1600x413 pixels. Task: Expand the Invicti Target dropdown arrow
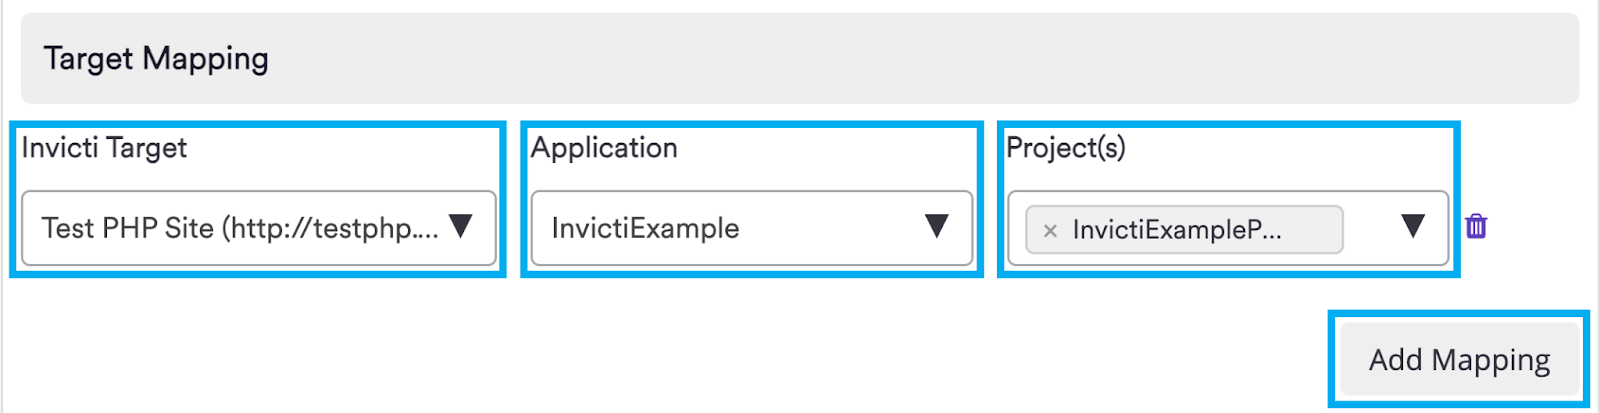click(461, 226)
